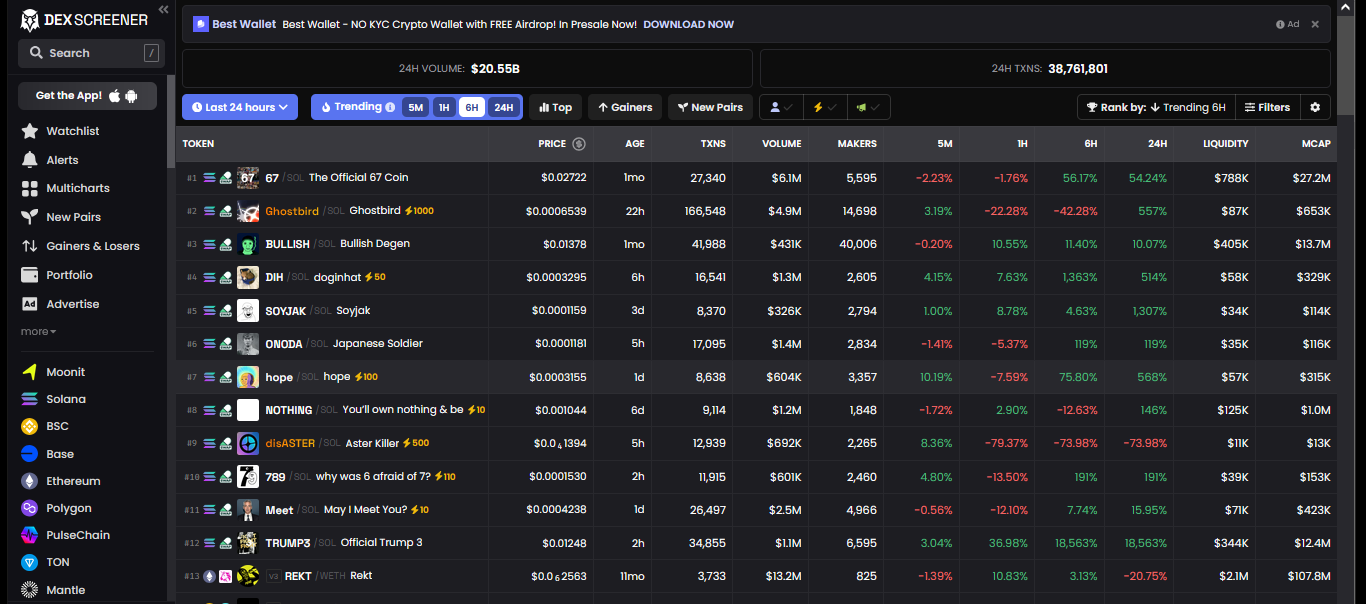This screenshot has width=1366, height=604.
Task: Collapse the sidebar with double-chevron icon
Action: (x=163, y=10)
